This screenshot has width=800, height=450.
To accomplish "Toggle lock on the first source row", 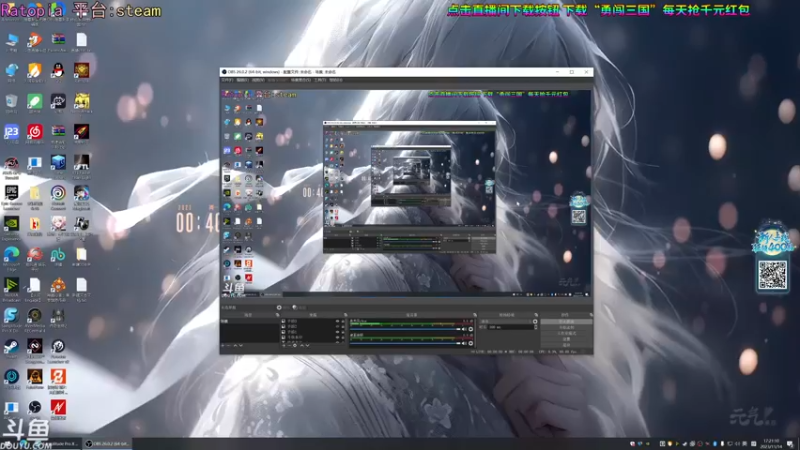I will click(343, 321).
